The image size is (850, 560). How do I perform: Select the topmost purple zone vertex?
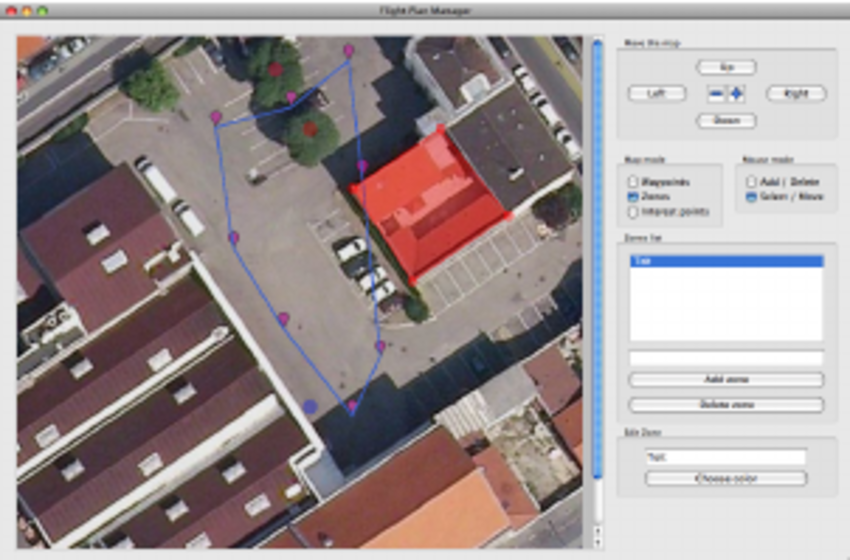click(x=349, y=50)
